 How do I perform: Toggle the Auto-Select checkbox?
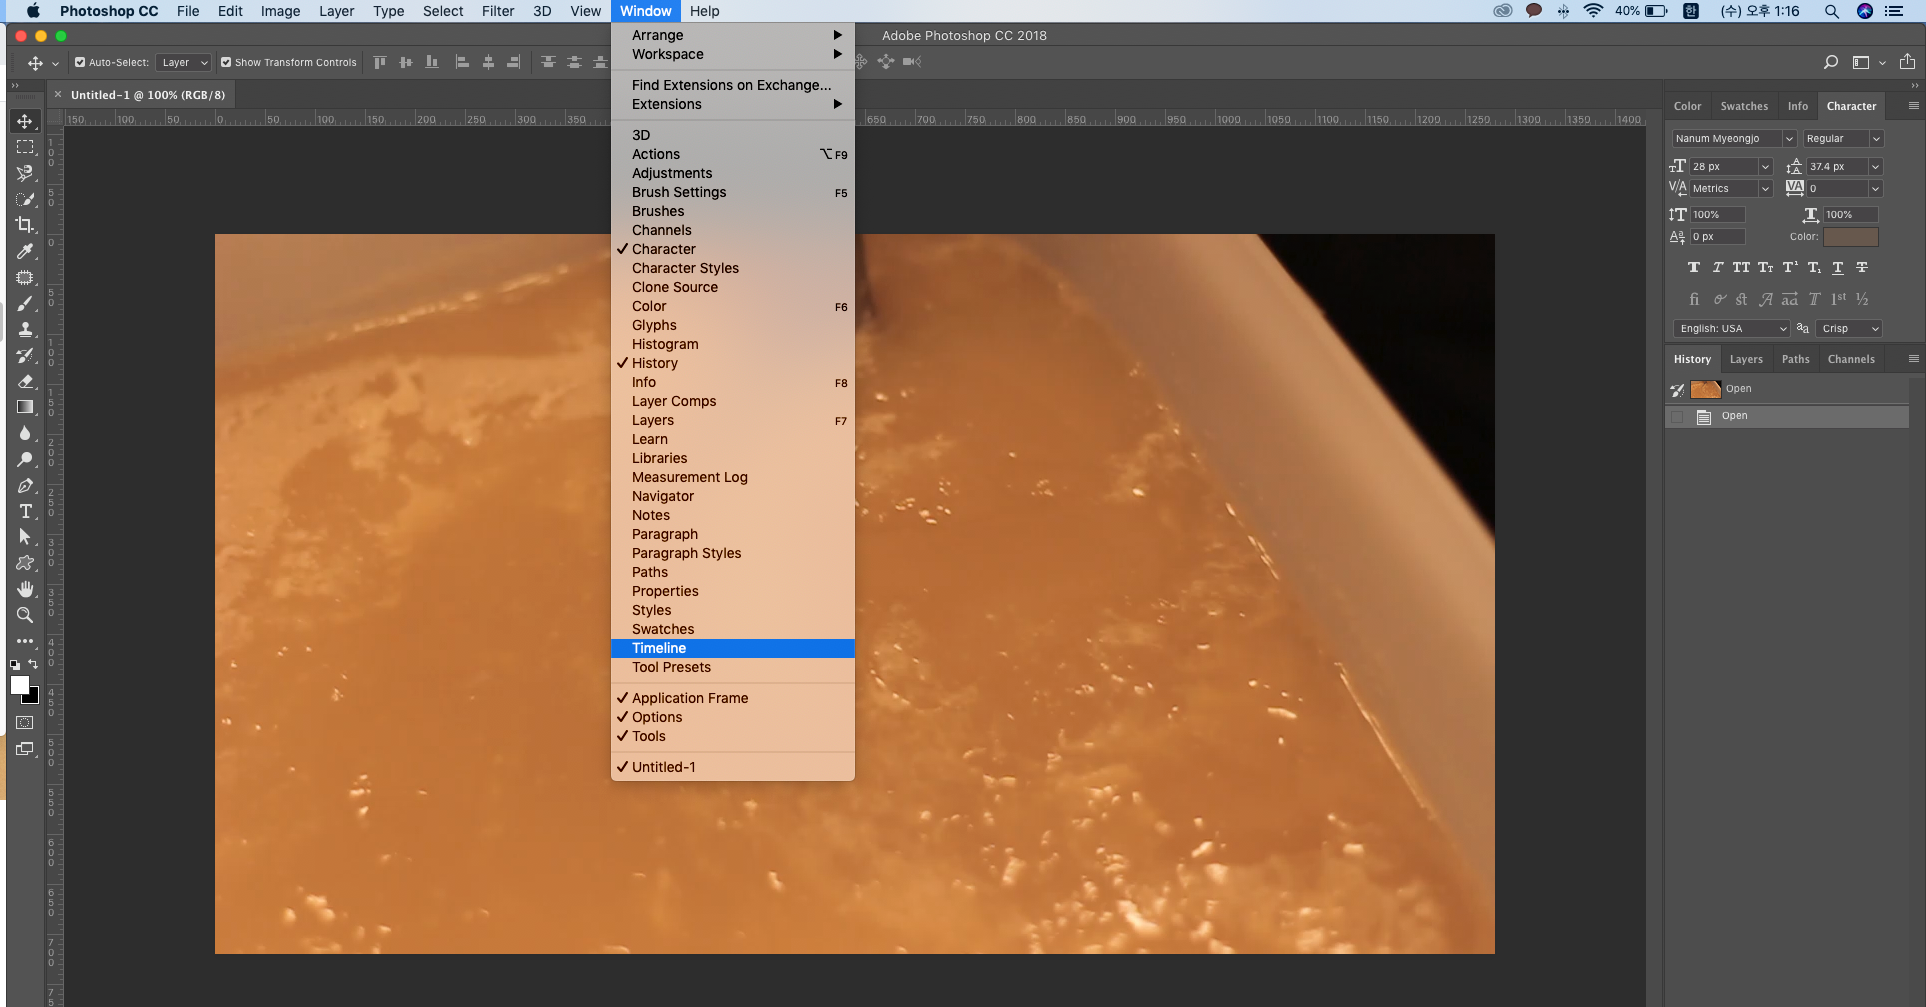click(80, 62)
